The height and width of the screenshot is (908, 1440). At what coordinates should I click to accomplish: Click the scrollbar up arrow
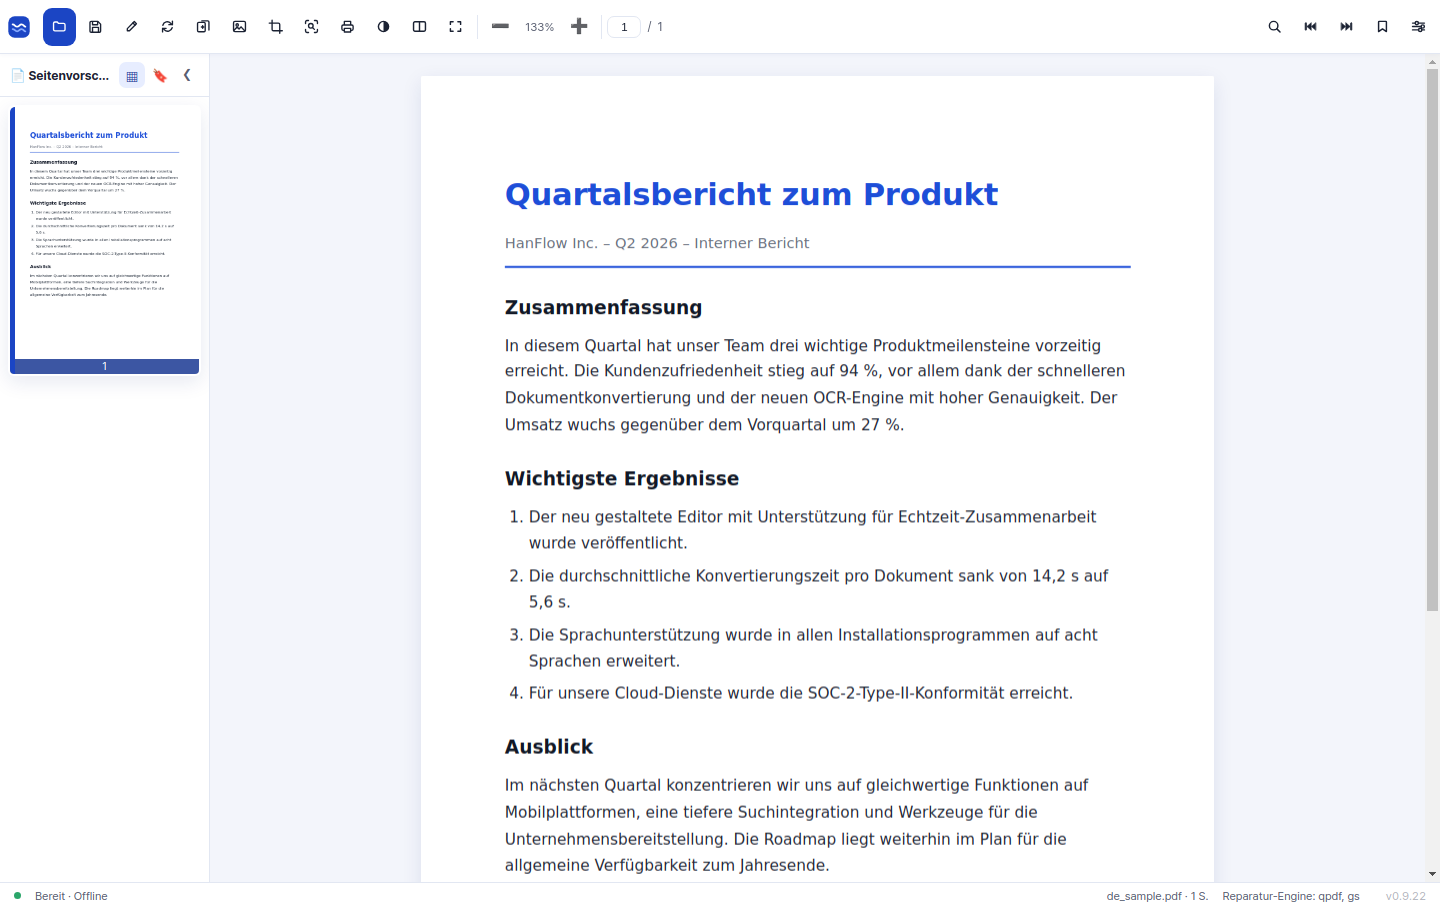[x=1432, y=62]
